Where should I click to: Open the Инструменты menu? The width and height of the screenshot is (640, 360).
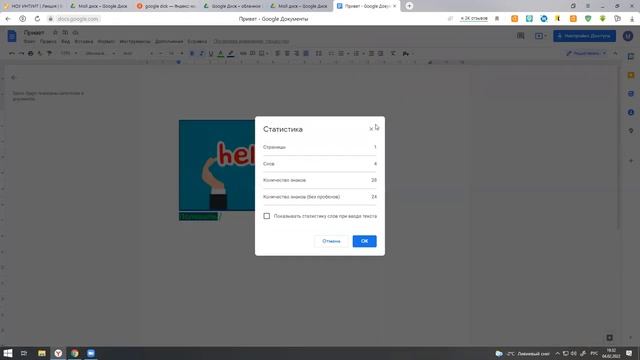[135, 42]
